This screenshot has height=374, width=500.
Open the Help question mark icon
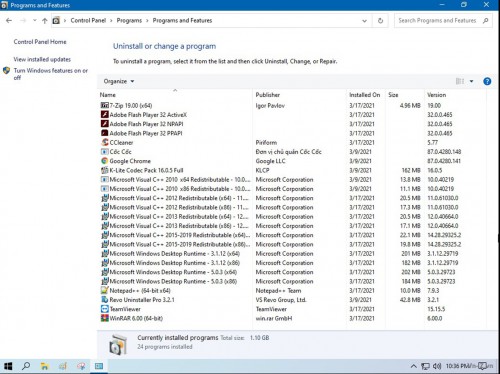(487, 81)
